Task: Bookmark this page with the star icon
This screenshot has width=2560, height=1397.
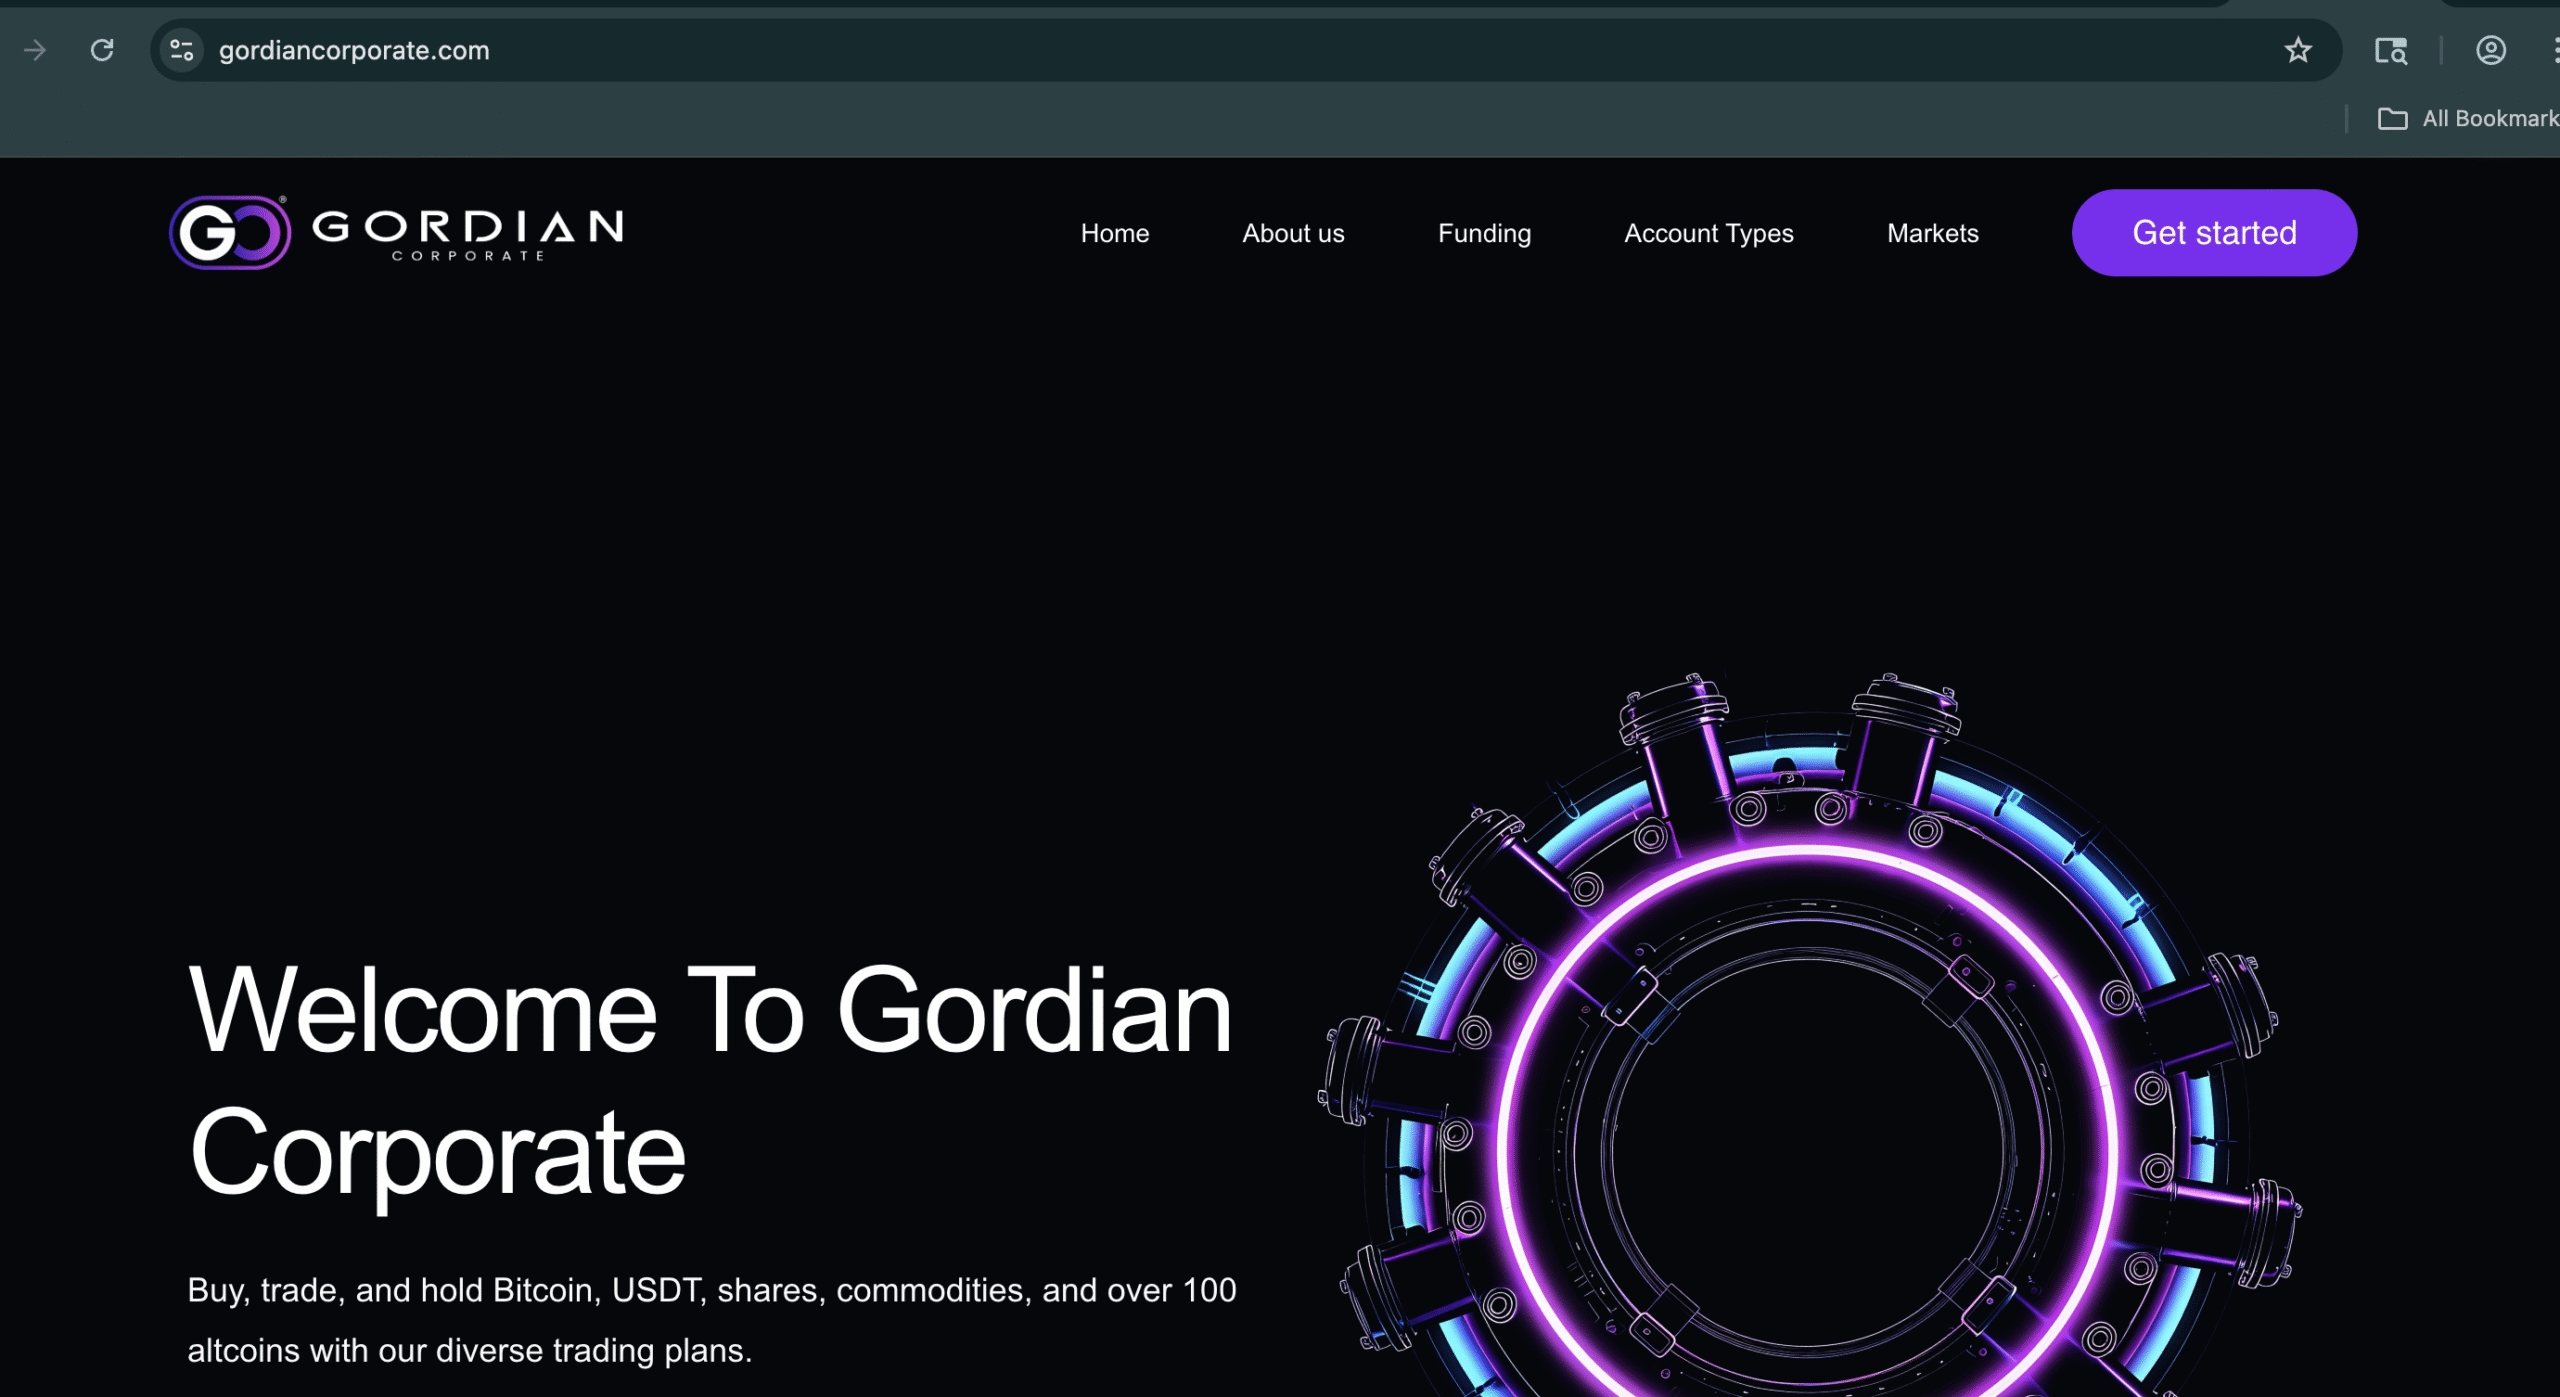Action: tap(2297, 50)
